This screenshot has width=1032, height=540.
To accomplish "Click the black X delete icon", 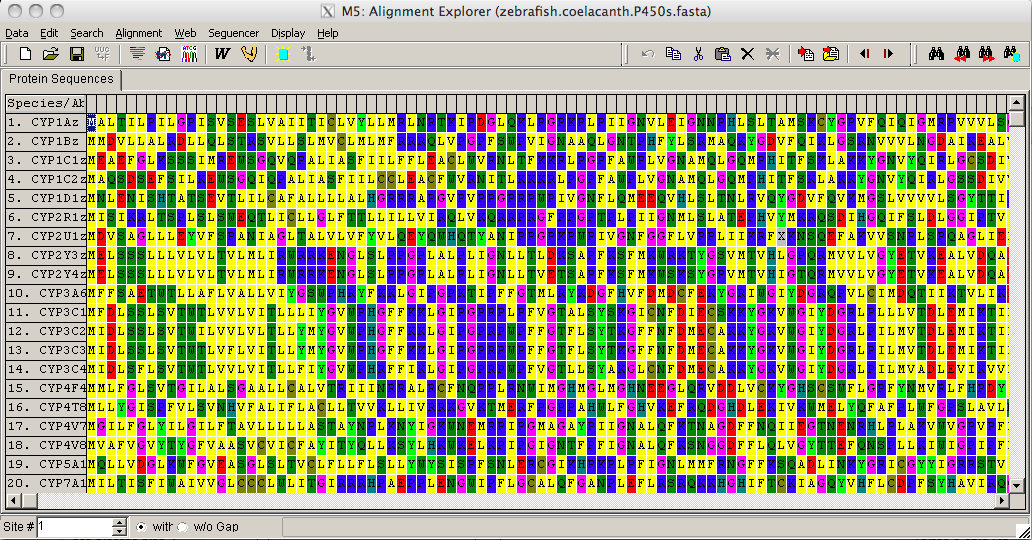I will pos(747,54).
